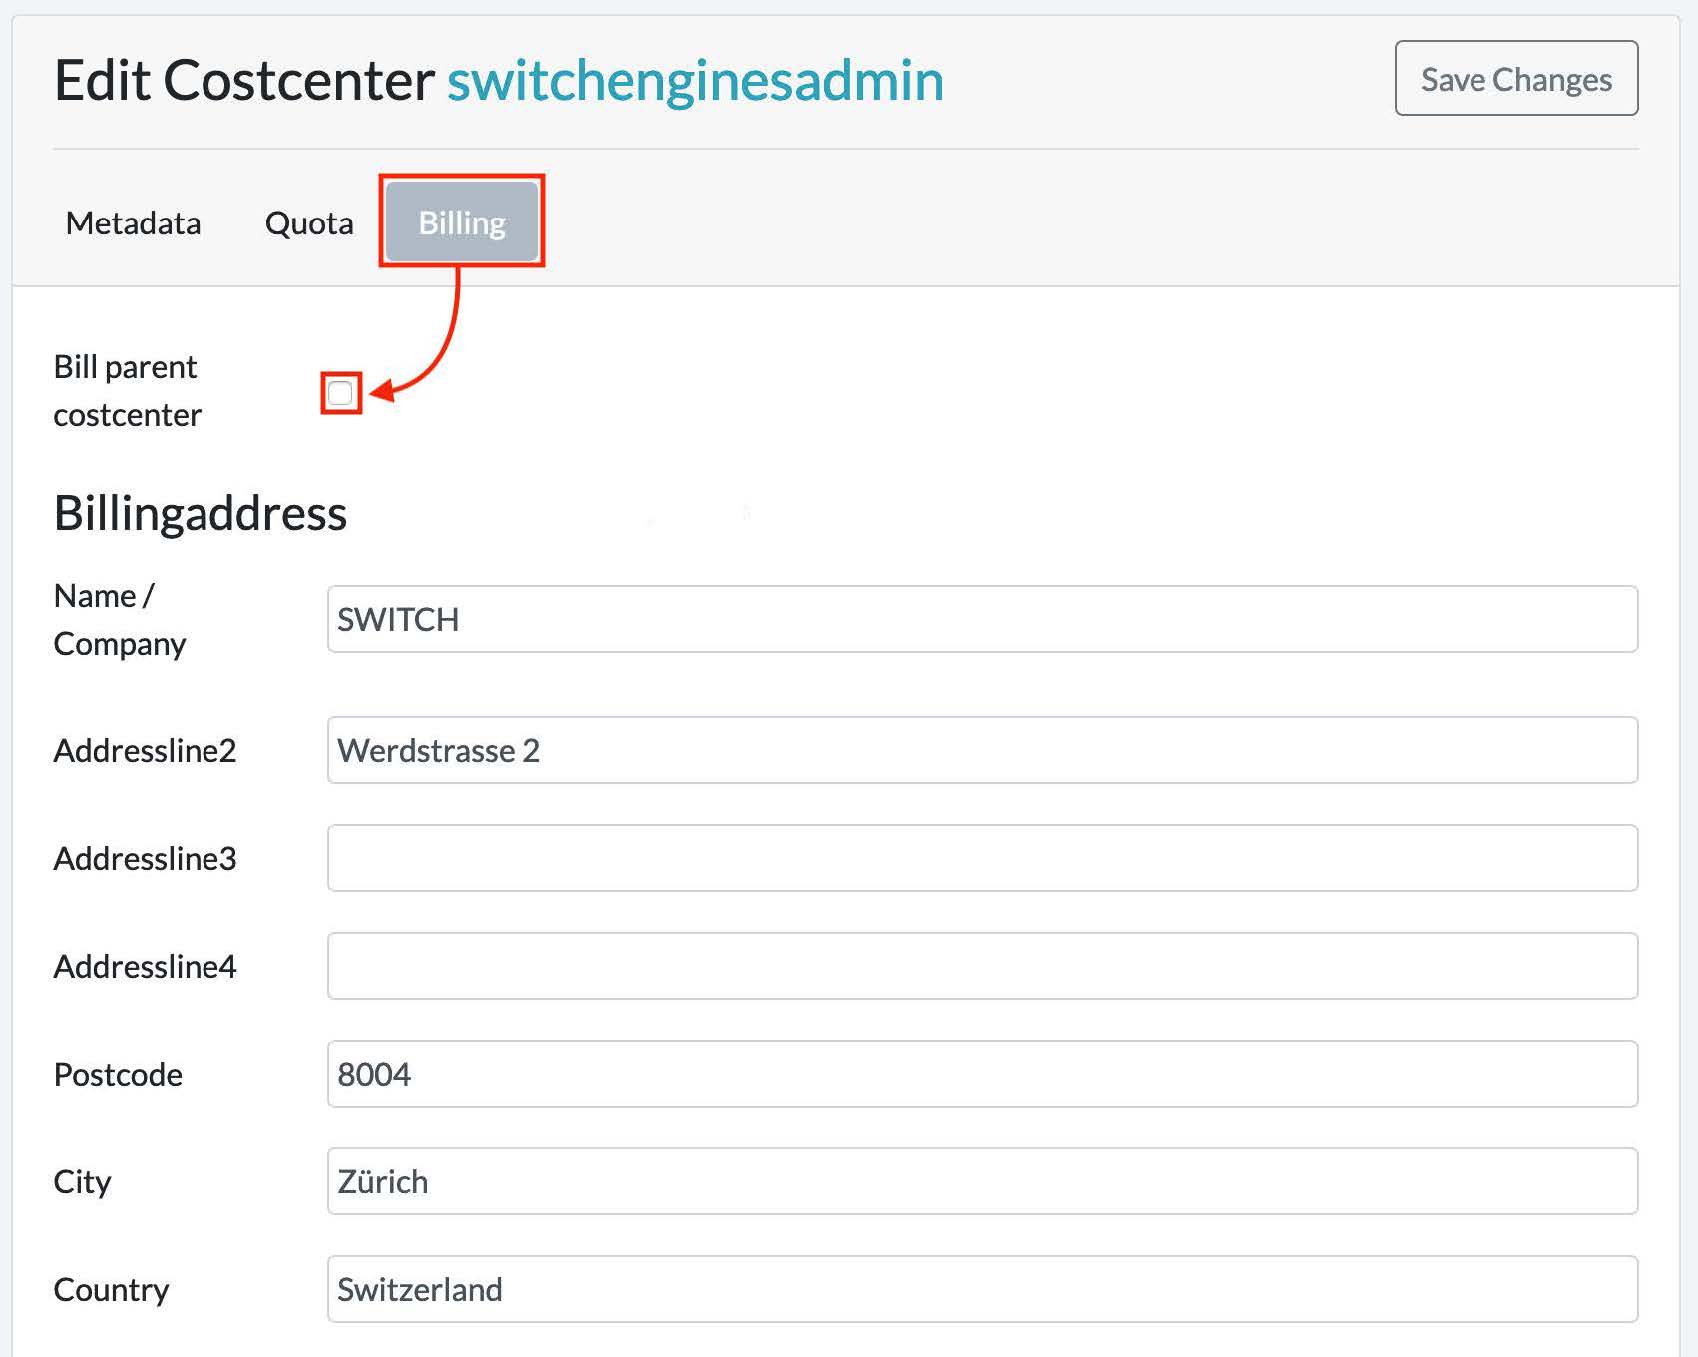
Task: Switch to the Metadata tab
Action: pyautogui.click(x=133, y=222)
